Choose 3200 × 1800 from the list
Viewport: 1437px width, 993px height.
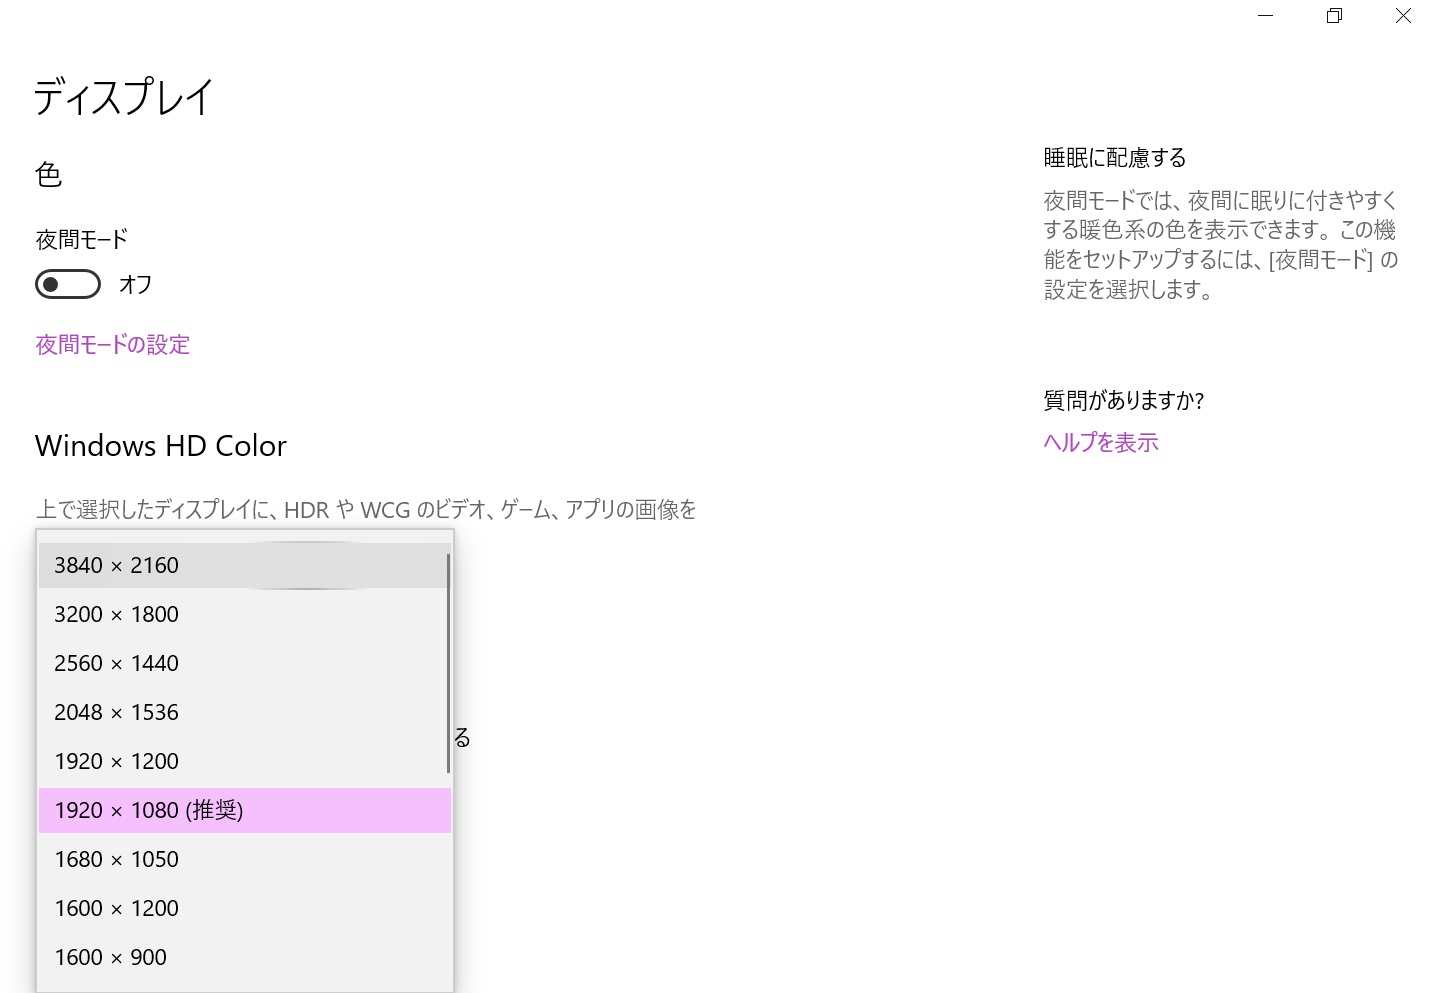pos(117,615)
